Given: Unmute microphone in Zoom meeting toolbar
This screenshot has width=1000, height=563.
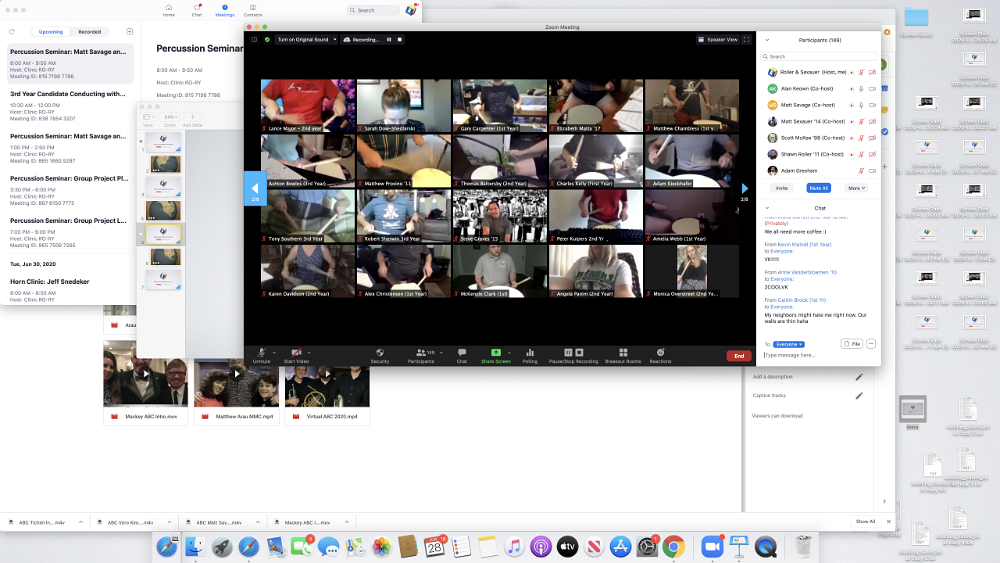Looking at the screenshot, I should click(x=261, y=355).
